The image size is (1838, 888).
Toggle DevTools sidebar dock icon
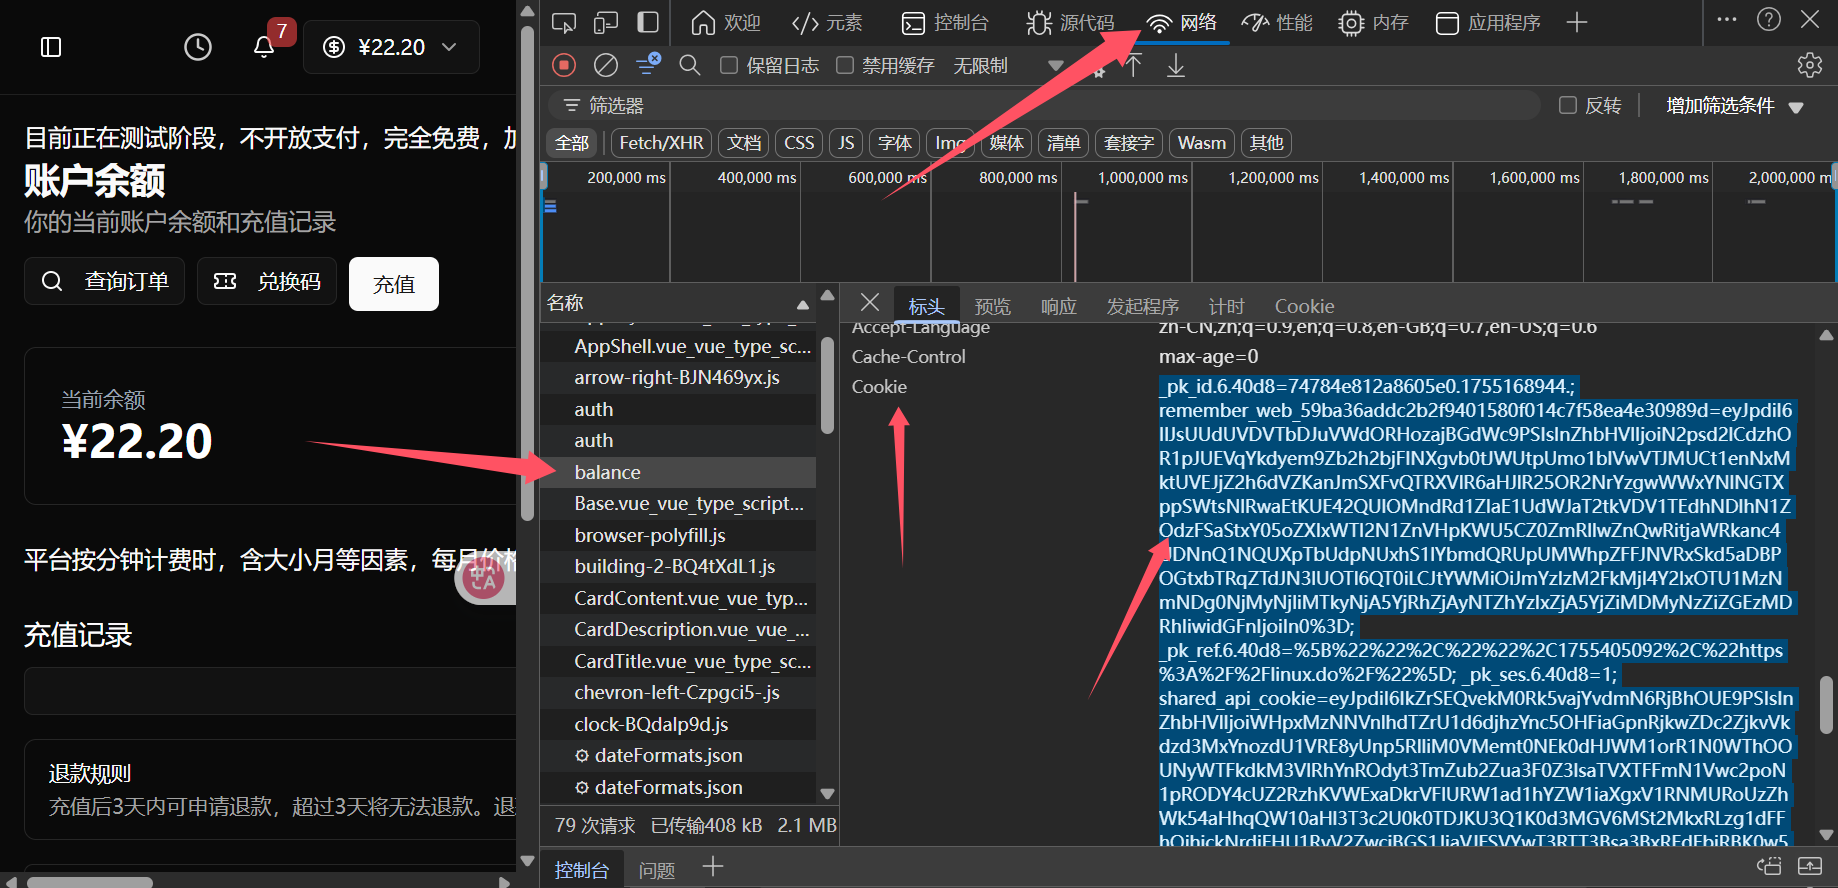(649, 22)
